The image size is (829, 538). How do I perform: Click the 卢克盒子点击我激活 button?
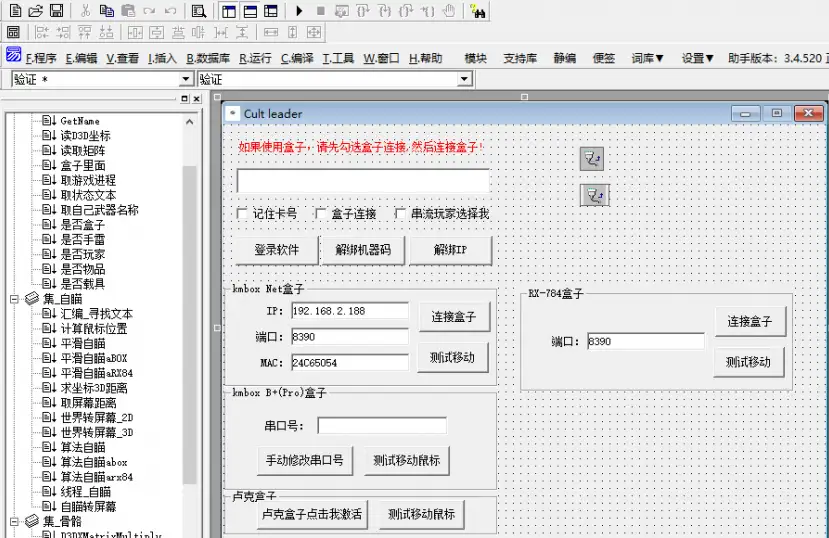(x=312, y=514)
